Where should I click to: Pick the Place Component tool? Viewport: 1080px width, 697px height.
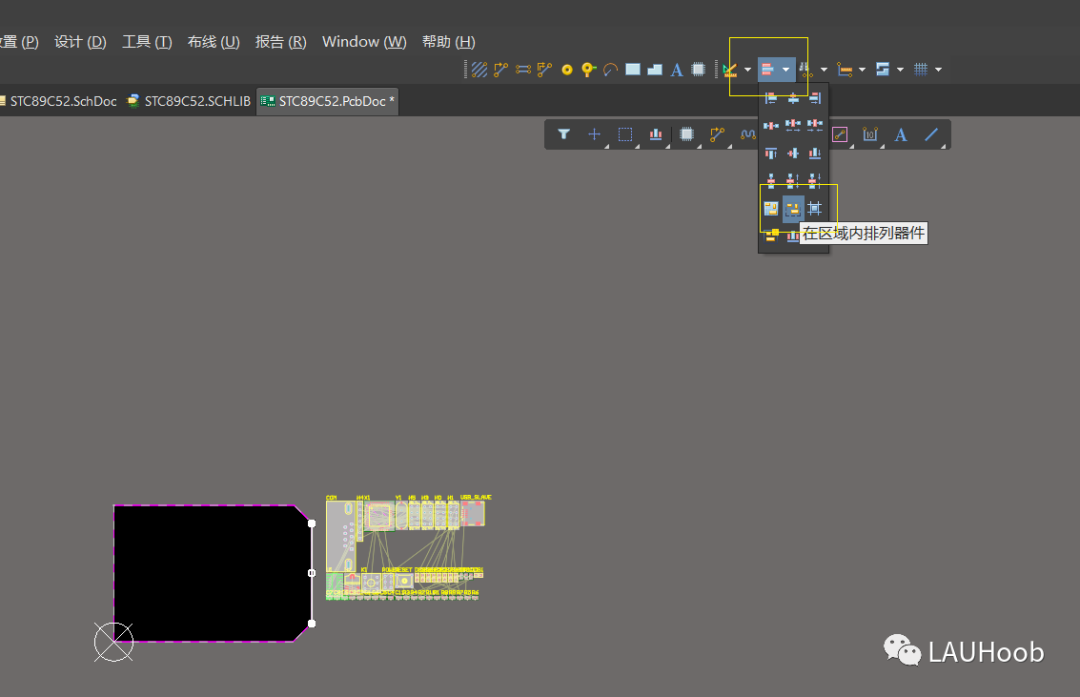[699, 68]
